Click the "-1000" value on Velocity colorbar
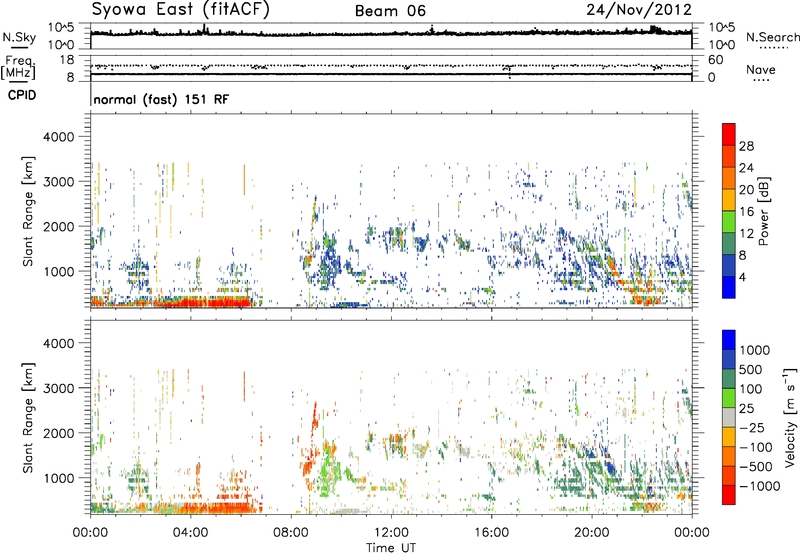This screenshot has height=554, width=800. (759, 486)
